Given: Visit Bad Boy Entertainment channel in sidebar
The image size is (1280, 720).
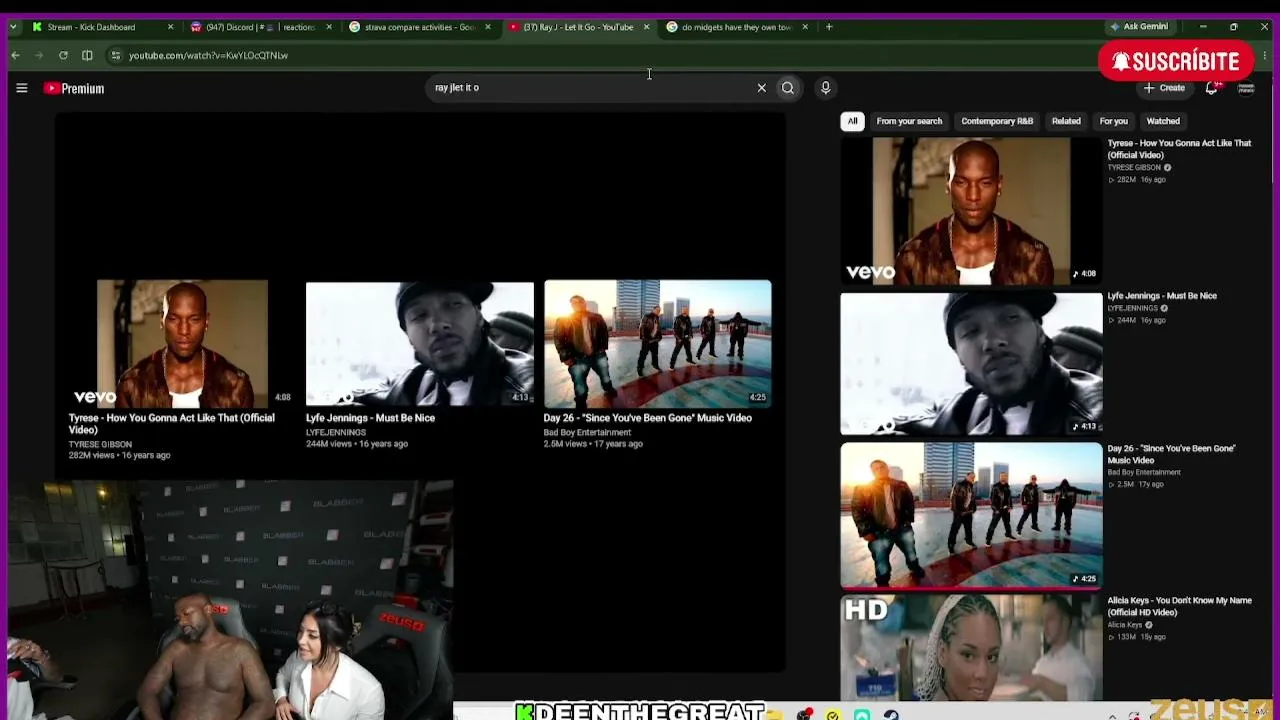Looking at the screenshot, I should click(1144, 472).
